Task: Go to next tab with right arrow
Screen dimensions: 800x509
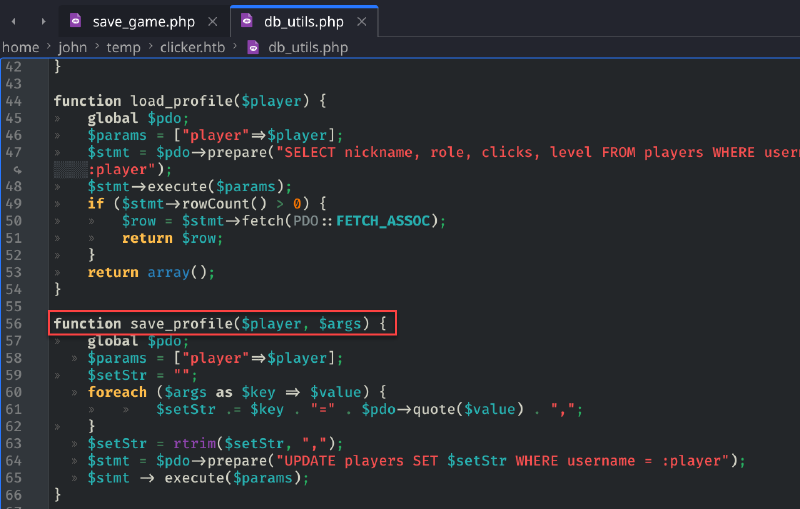Action: [43, 21]
